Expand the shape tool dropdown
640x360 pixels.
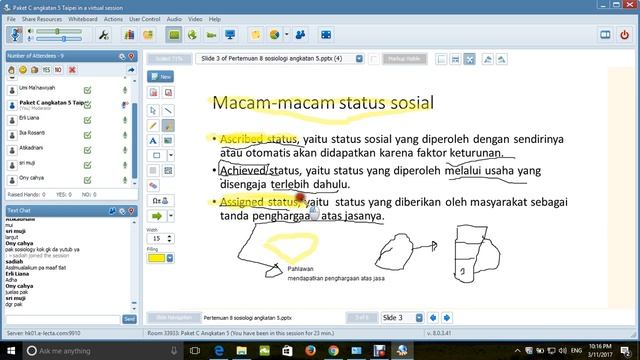coord(171,156)
